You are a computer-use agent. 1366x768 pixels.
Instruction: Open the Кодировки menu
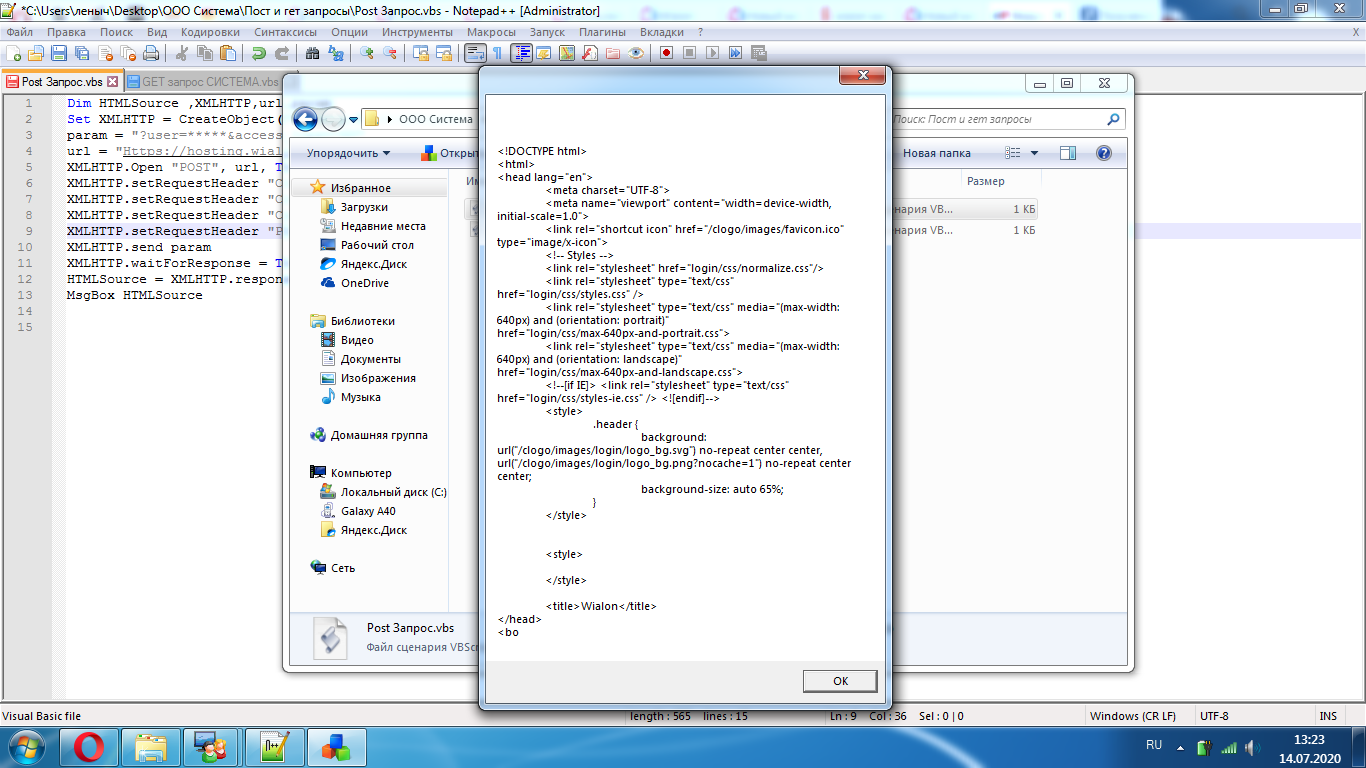210,32
